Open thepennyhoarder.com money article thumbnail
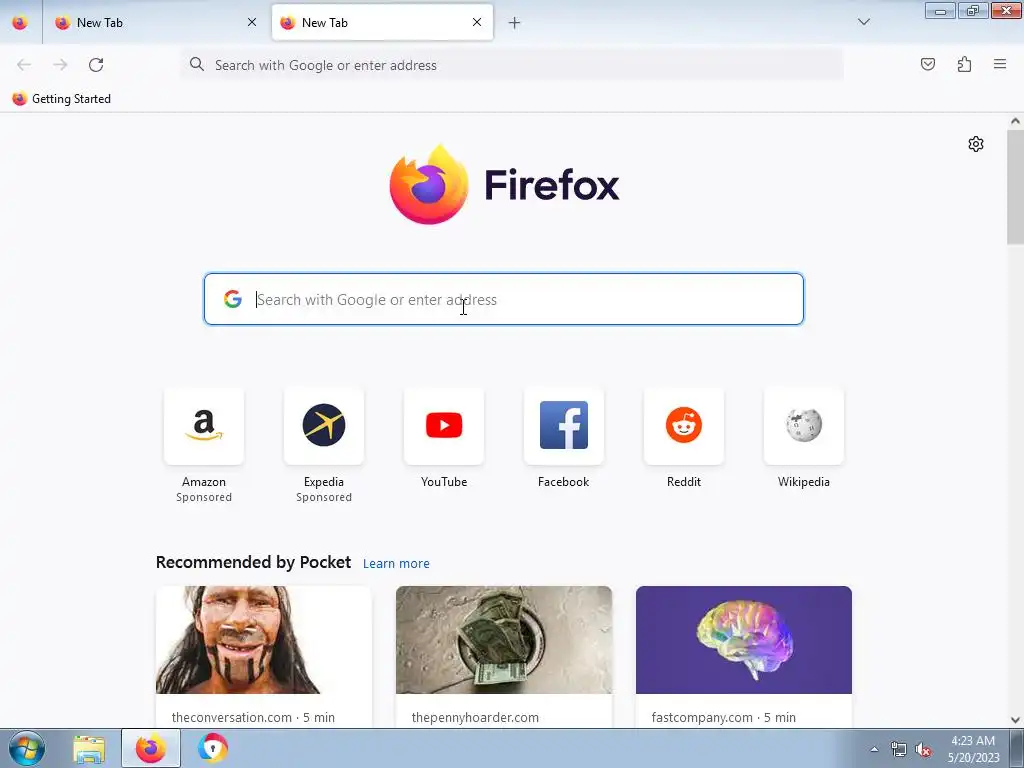This screenshot has height=768, width=1024. tap(504, 640)
